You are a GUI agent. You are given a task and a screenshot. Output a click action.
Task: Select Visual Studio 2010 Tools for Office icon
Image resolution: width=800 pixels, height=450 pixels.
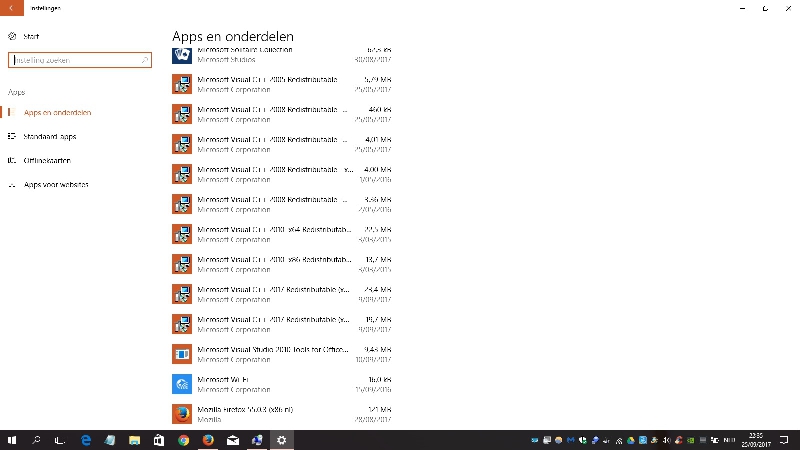click(x=182, y=354)
